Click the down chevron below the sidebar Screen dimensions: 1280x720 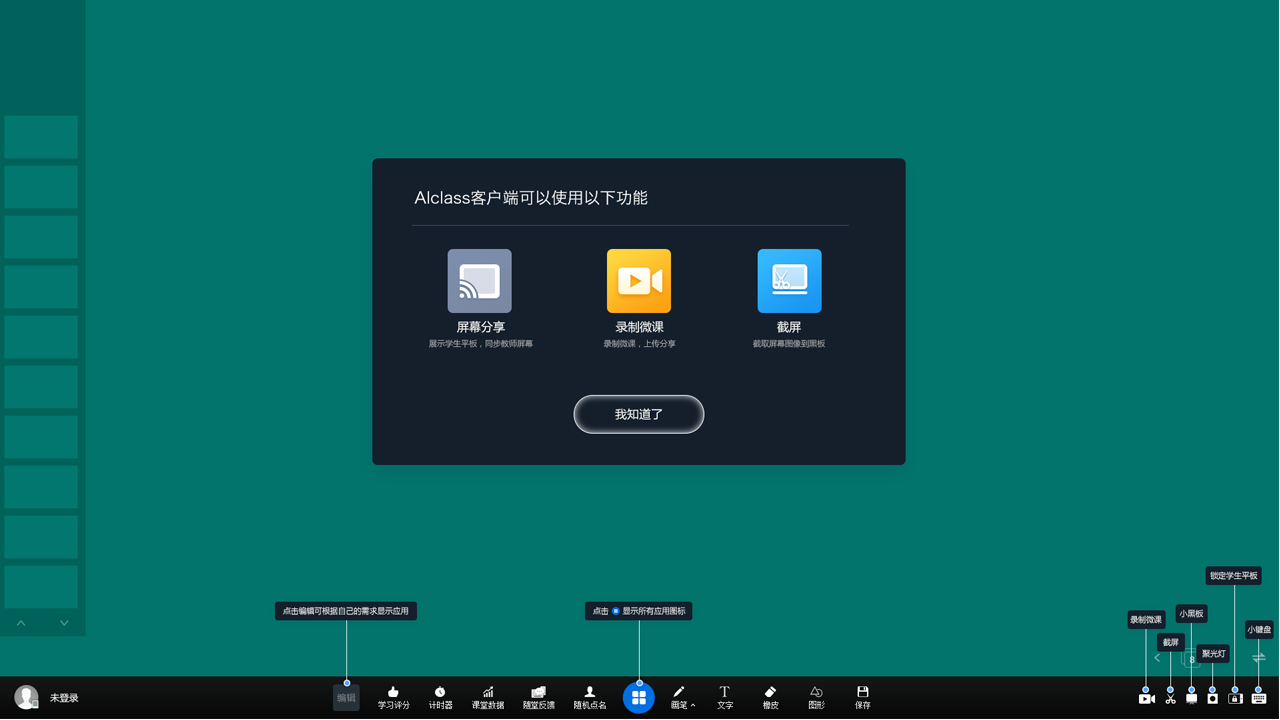tap(64, 622)
